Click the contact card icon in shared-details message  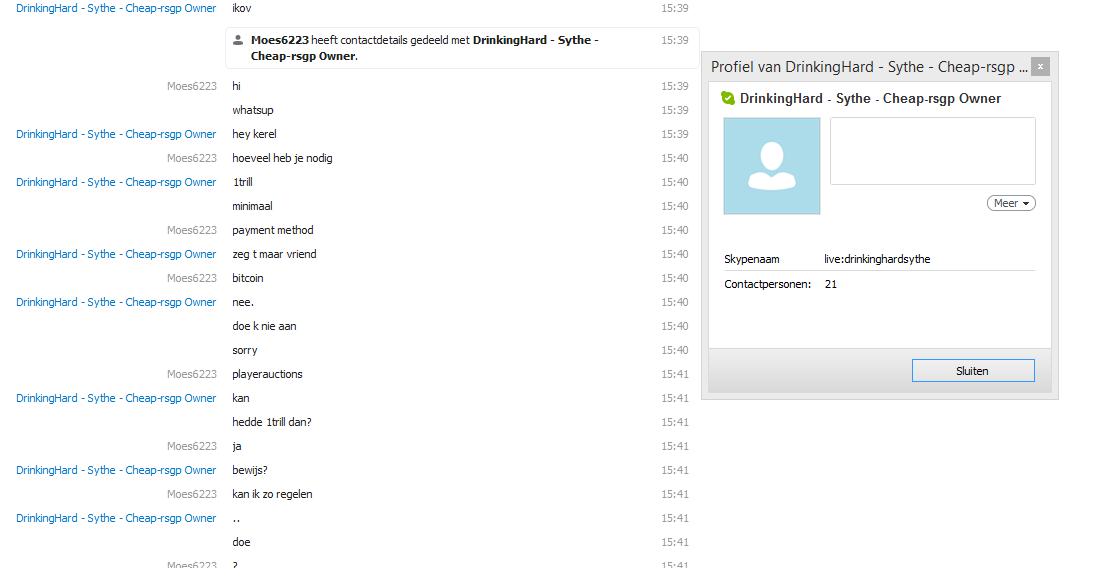point(238,40)
